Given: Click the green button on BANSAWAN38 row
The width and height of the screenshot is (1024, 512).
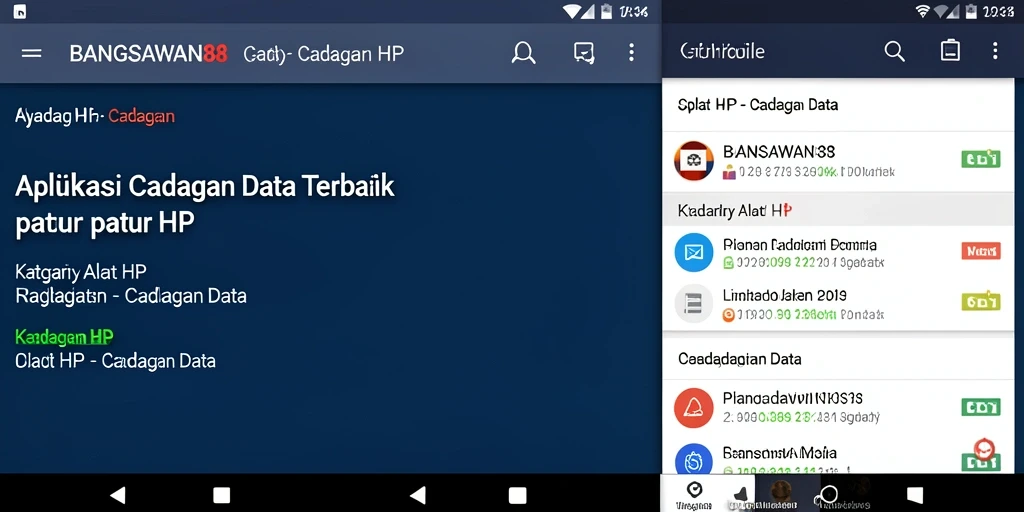Looking at the screenshot, I should click(981, 159).
